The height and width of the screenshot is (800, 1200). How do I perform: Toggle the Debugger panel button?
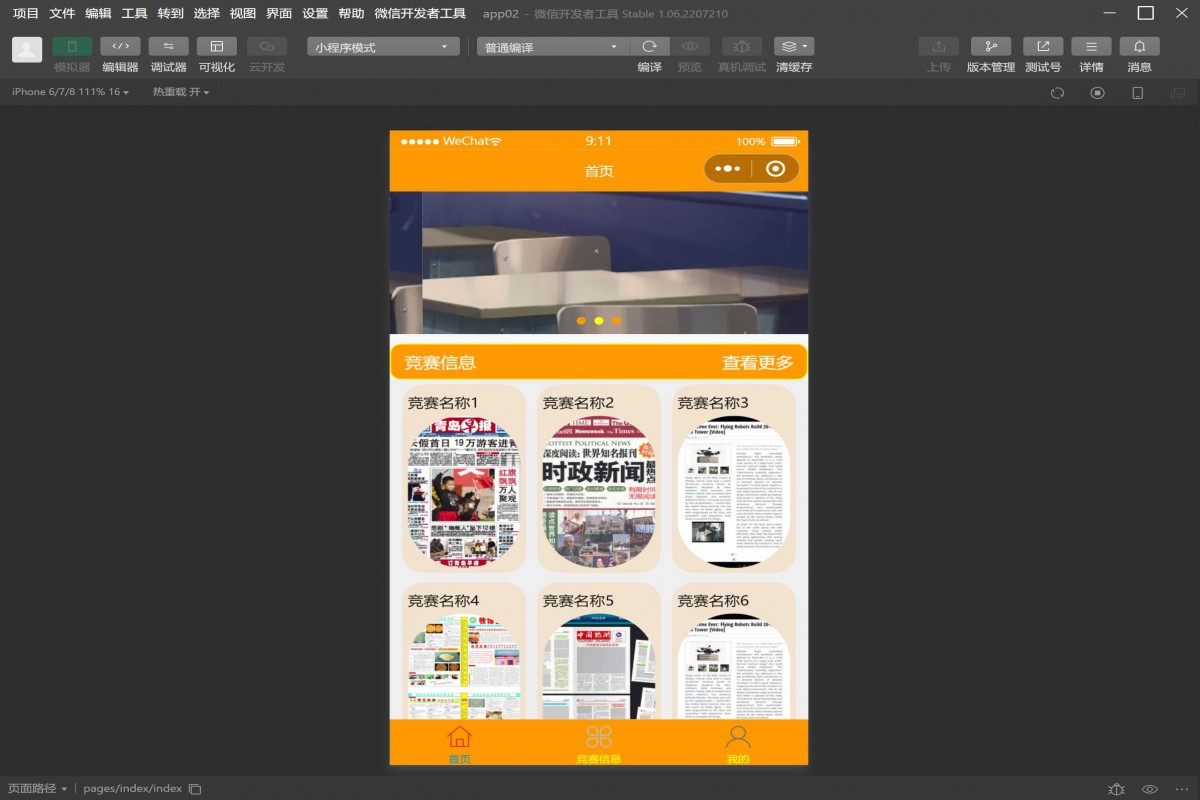(168, 47)
